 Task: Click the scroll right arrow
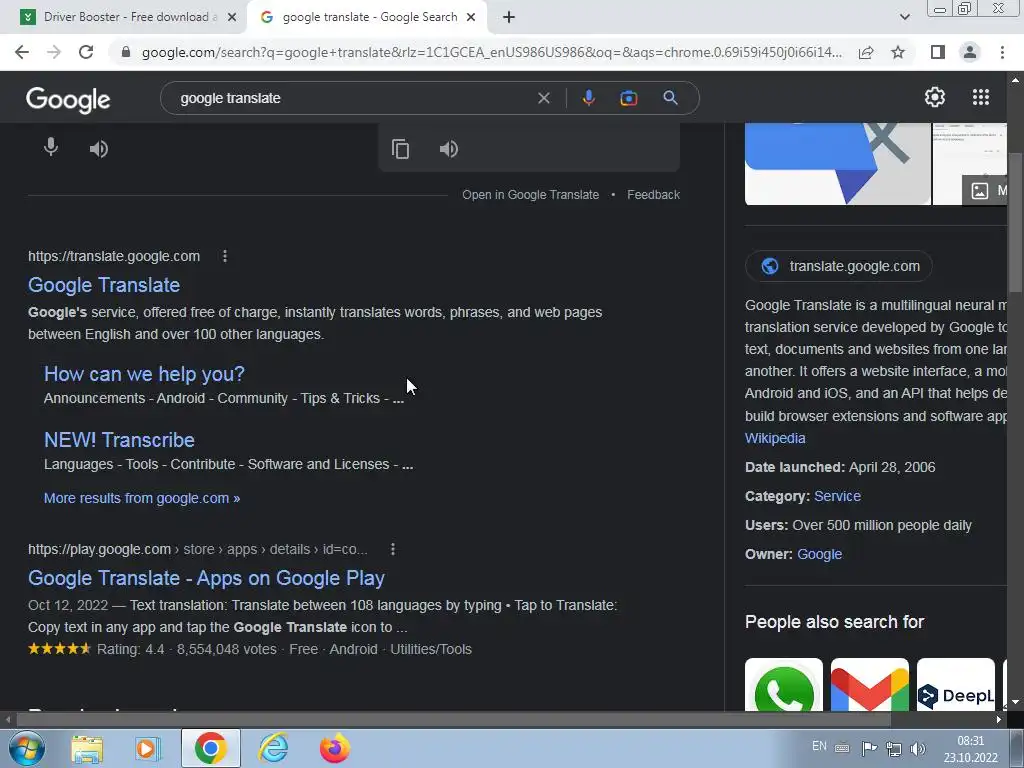(999, 720)
